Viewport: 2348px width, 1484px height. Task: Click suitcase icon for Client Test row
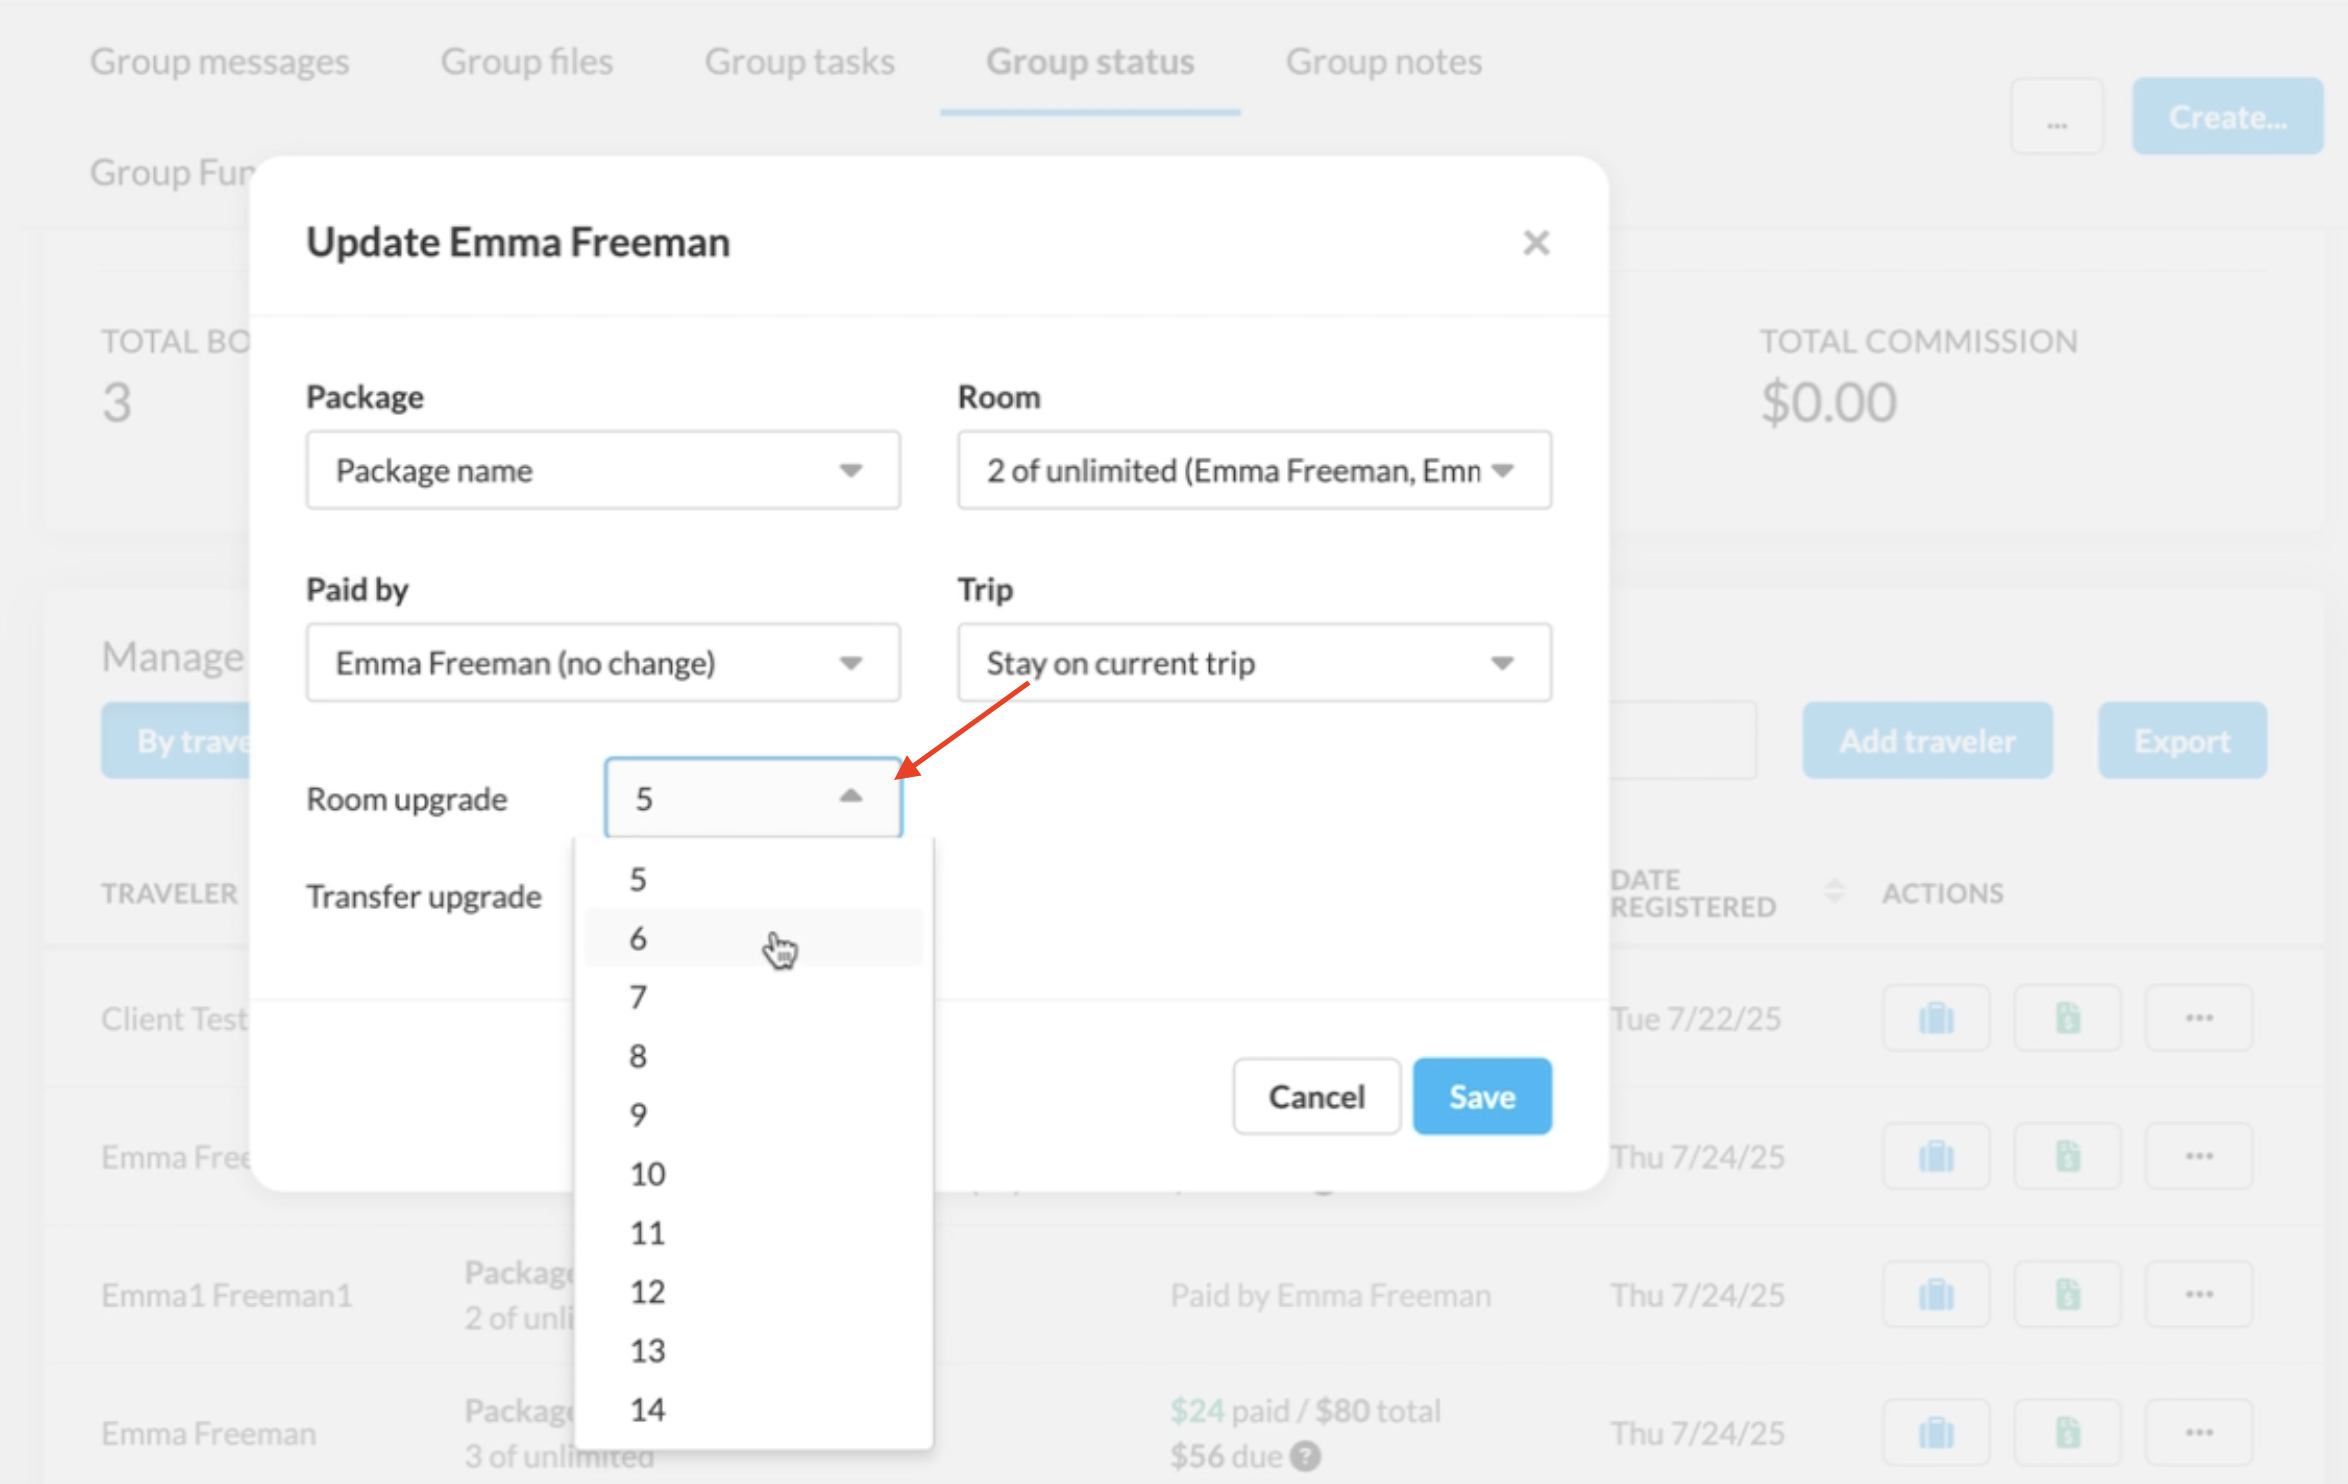[x=1936, y=1019]
